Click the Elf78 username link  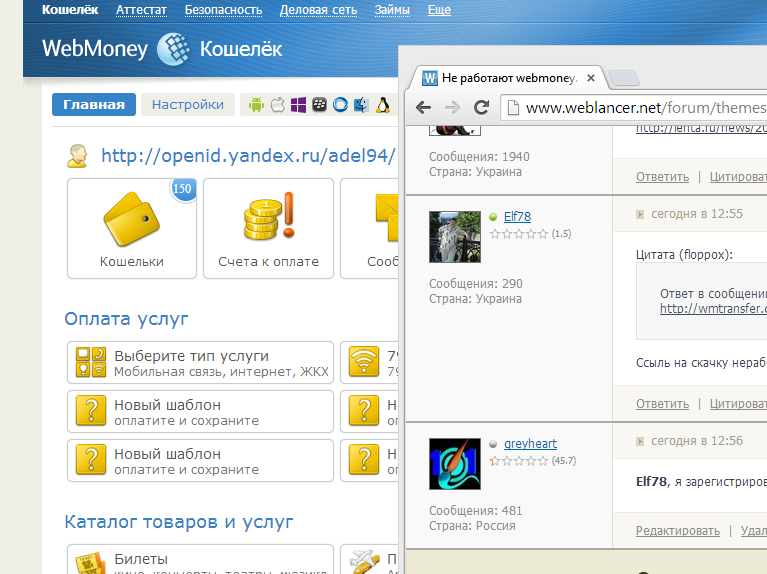[x=516, y=215]
